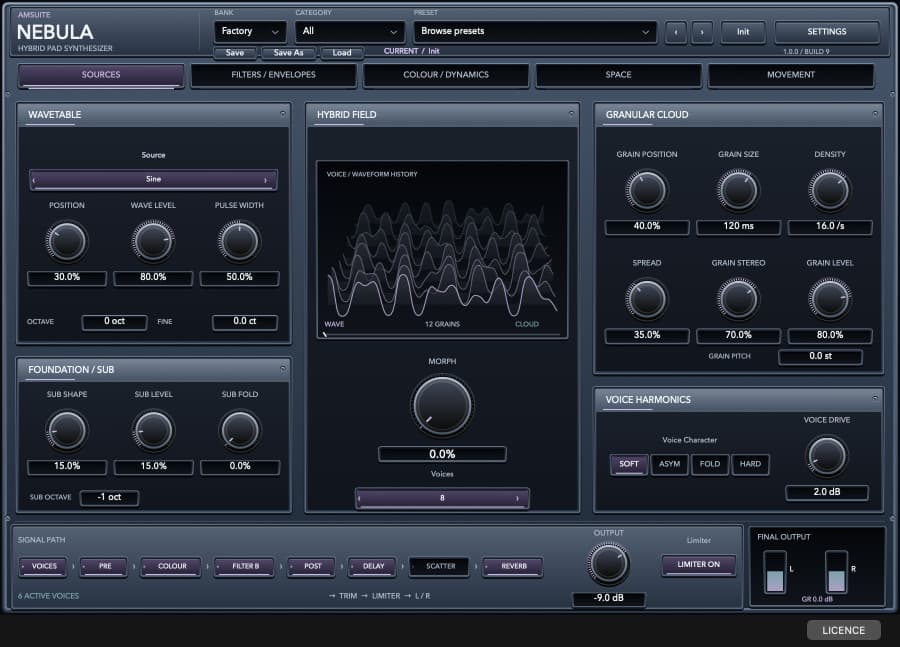Viewport: 900px width, 647px height.
Task: Select the HARD voice character
Action: tap(750, 464)
